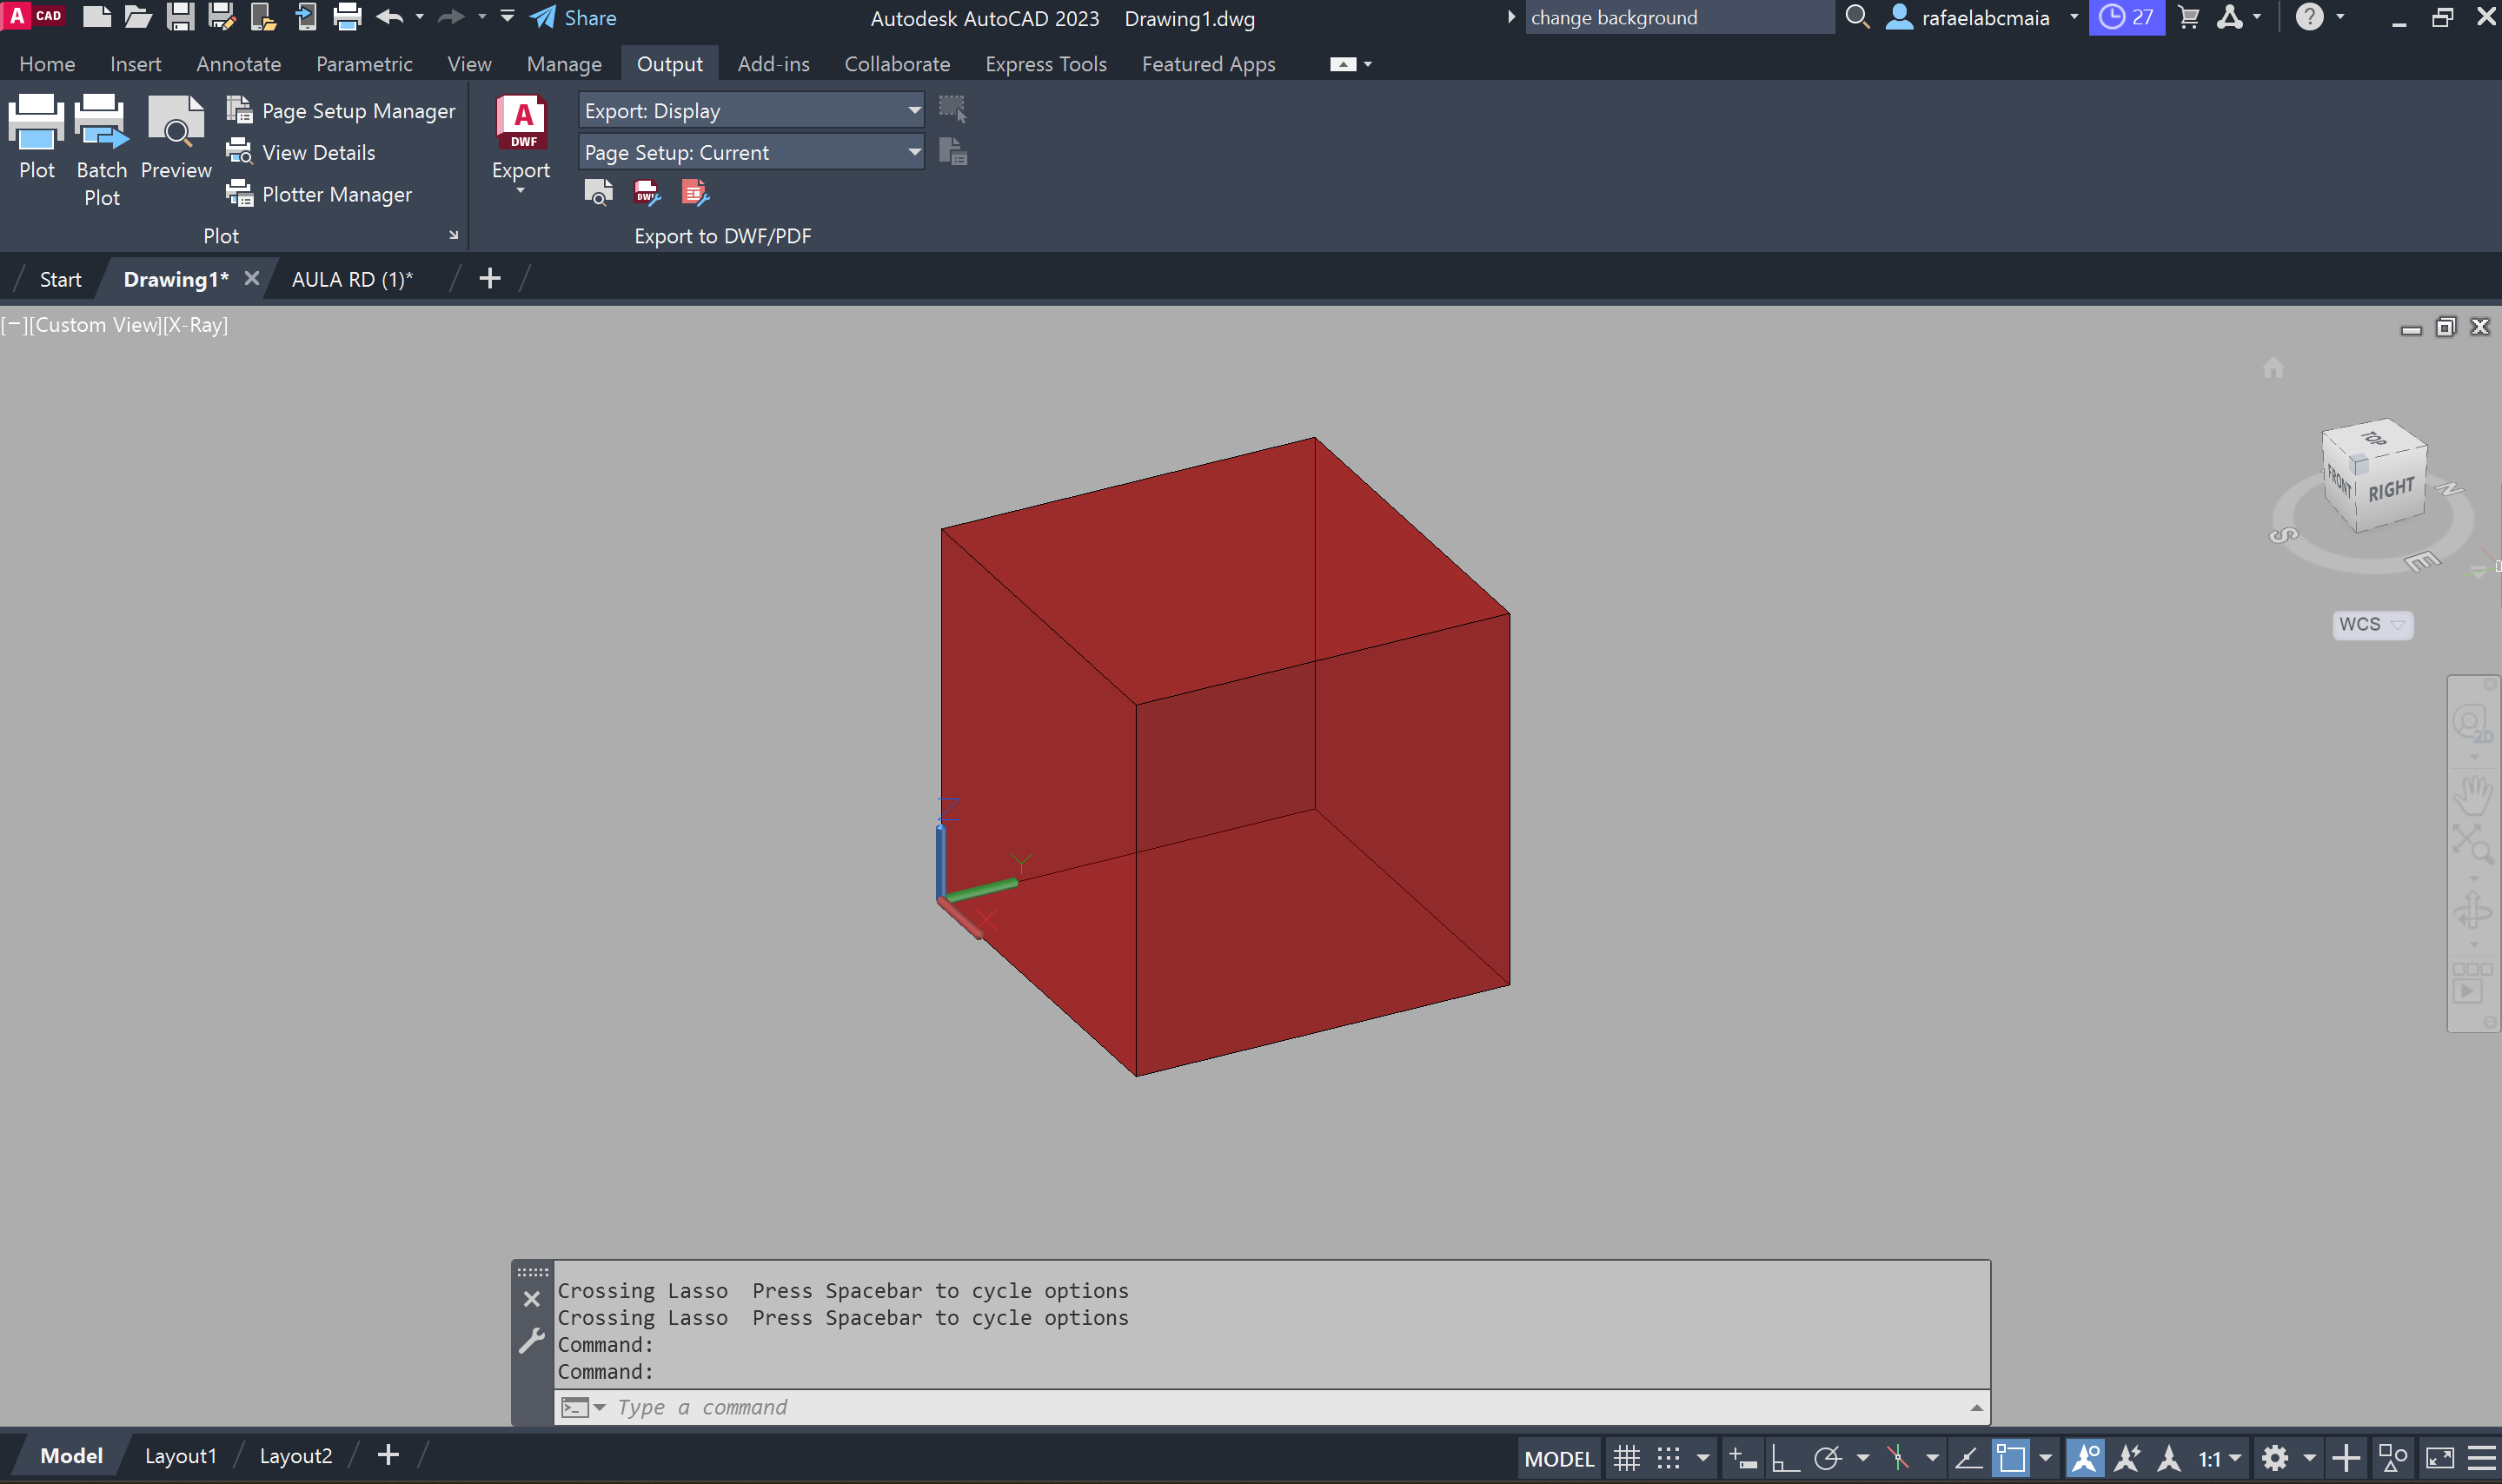Click Plotter Manager button
The height and width of the screenshot is (1484, 2502).
tap(320, 194)
